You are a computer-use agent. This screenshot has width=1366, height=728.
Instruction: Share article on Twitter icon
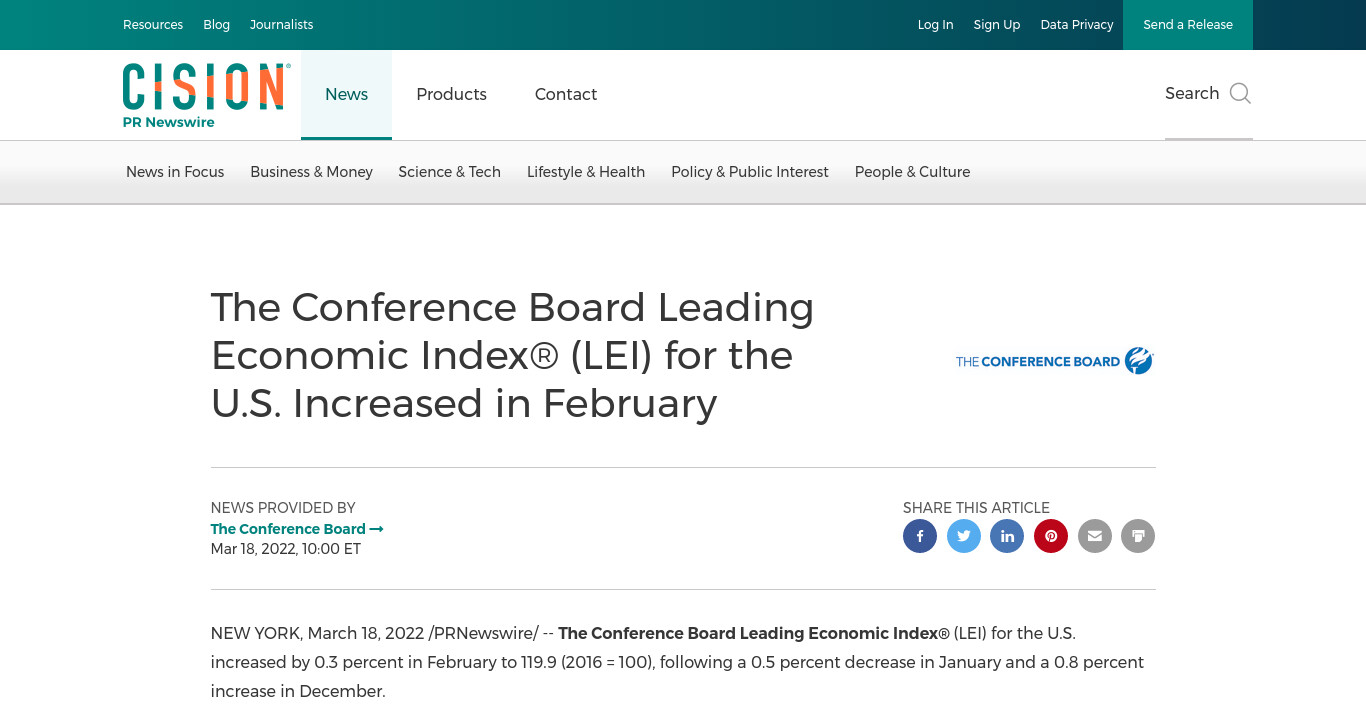964,536
